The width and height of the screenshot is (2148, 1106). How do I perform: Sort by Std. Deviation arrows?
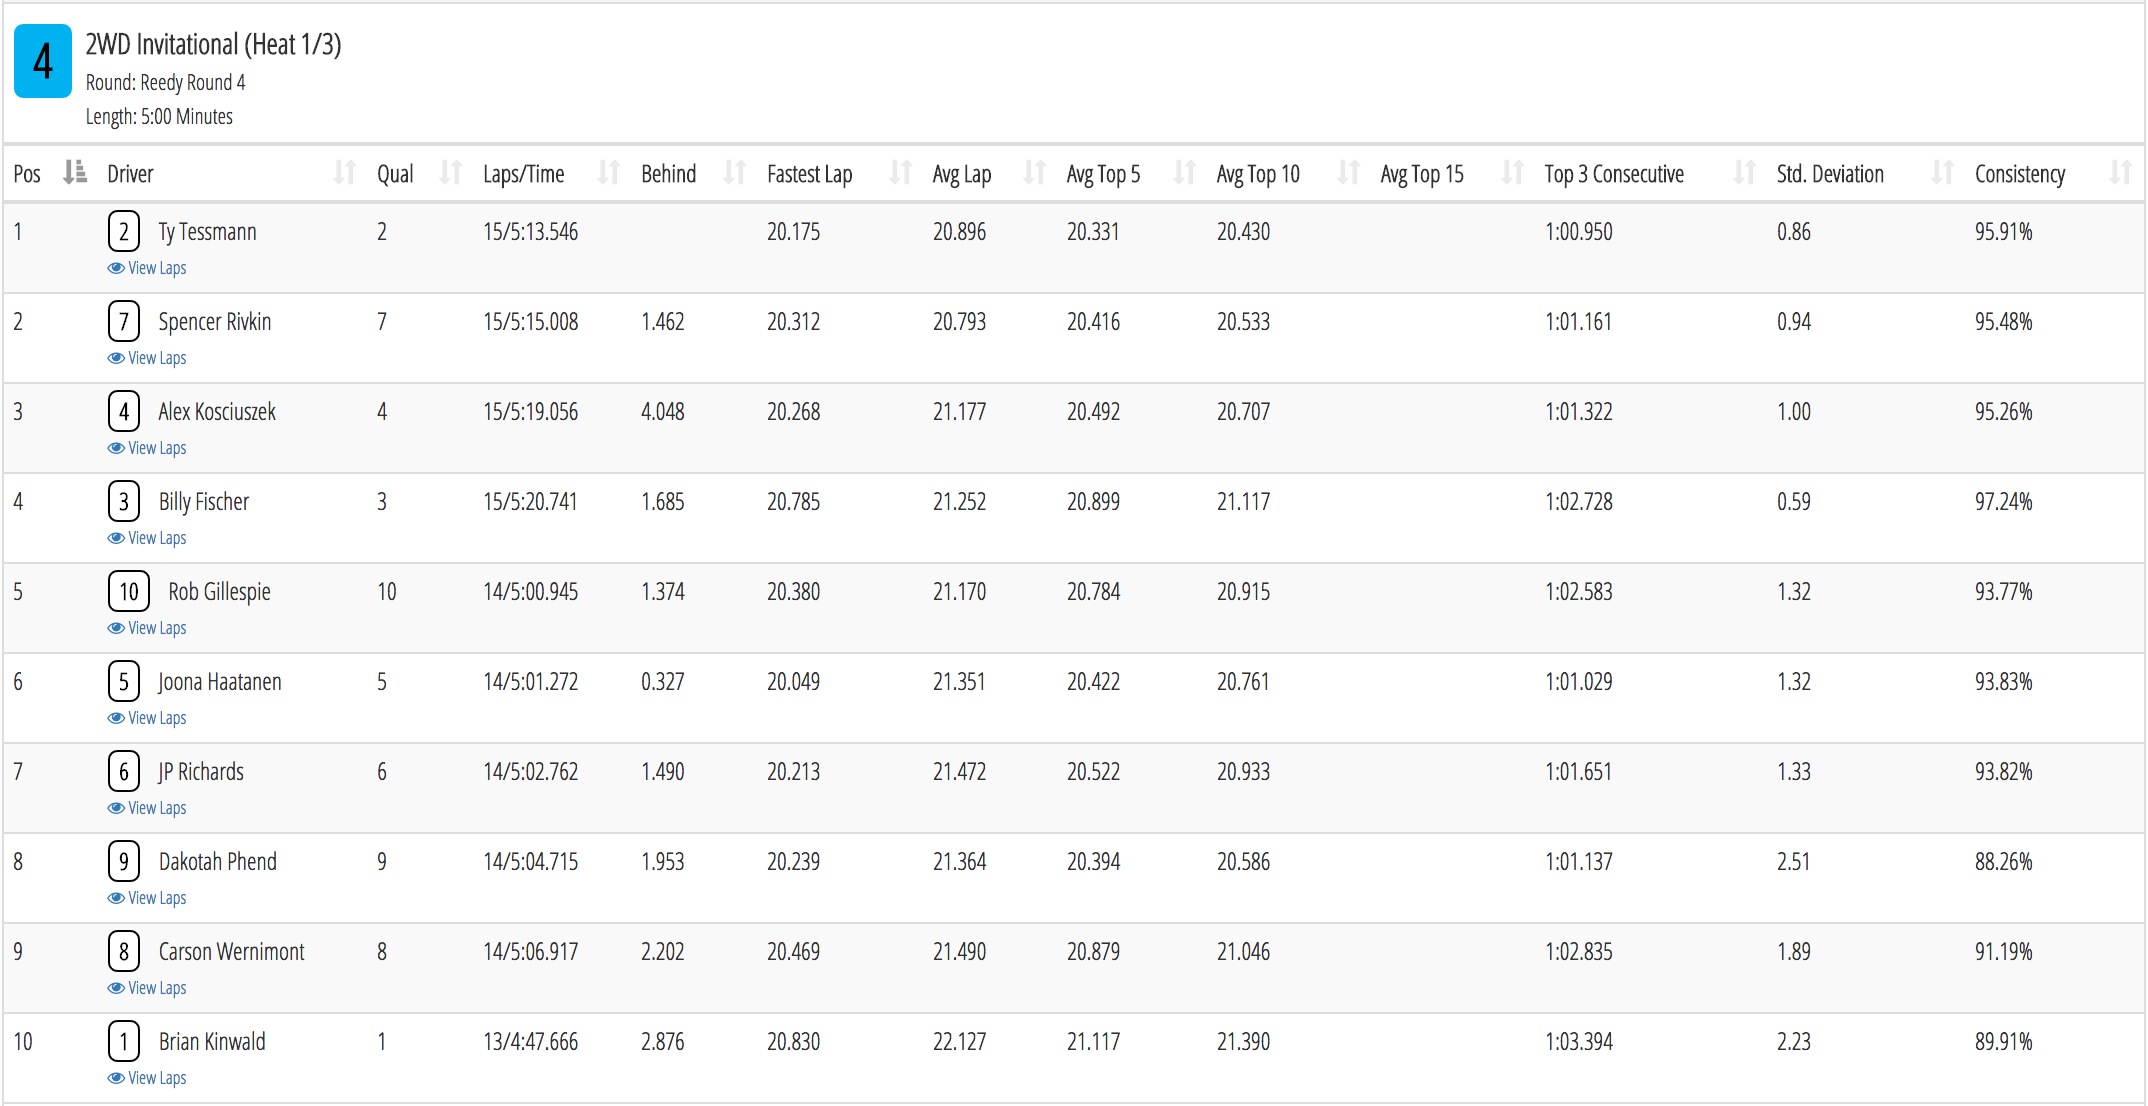point(1943,173)
